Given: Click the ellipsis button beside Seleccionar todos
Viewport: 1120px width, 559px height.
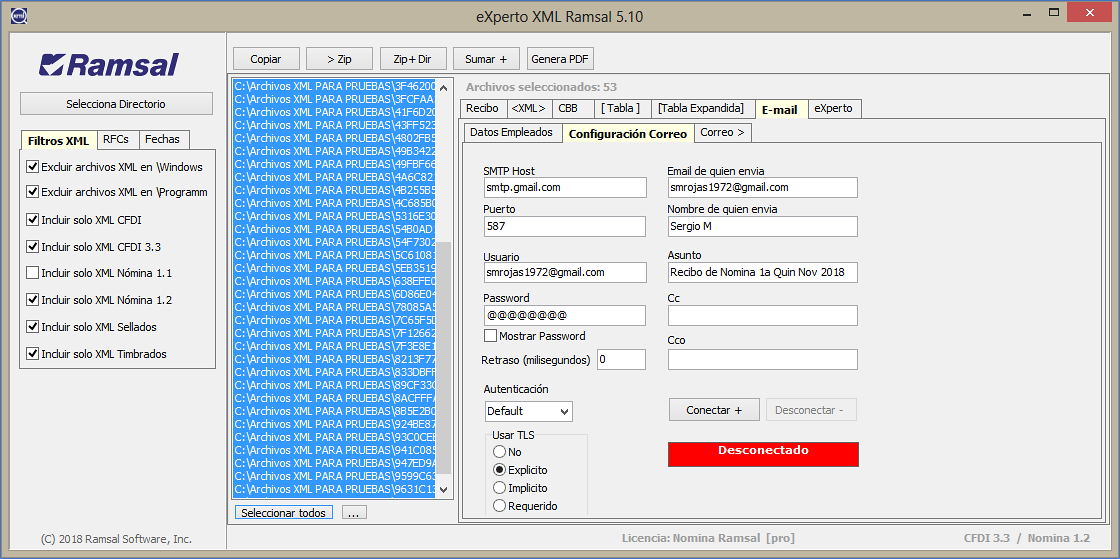Looking at the screenshot, I should [352, 513].
